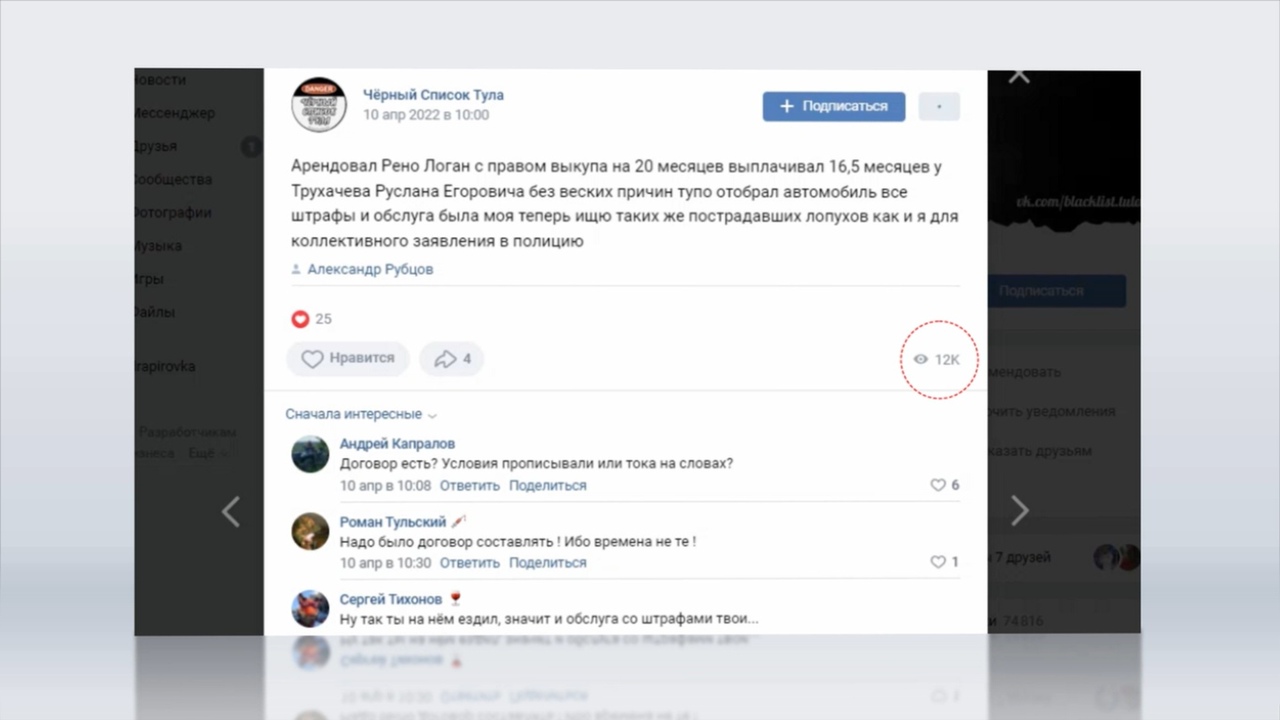Like Роман Тульский's comment heart
Image resolution: width=1280 pixels, height=720 pixels.
938,562
